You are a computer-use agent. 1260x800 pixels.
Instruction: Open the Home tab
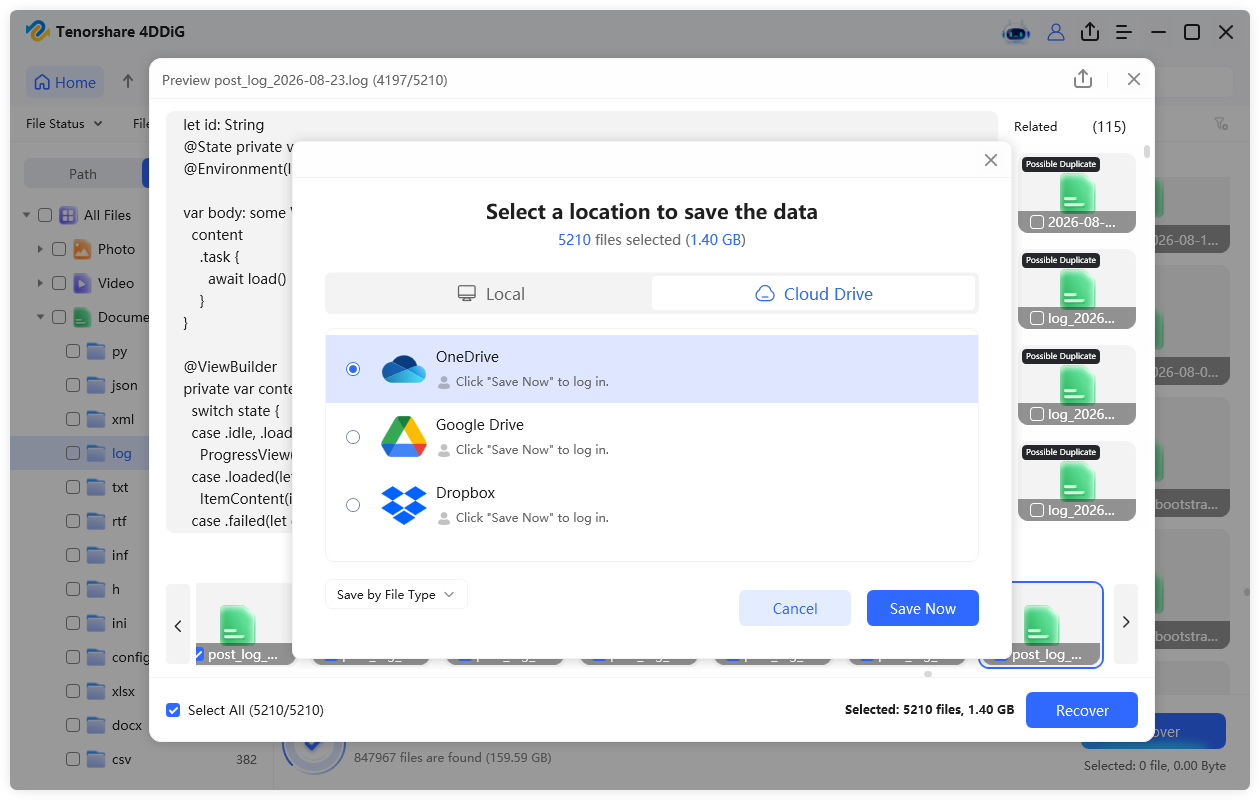point(66,82)
